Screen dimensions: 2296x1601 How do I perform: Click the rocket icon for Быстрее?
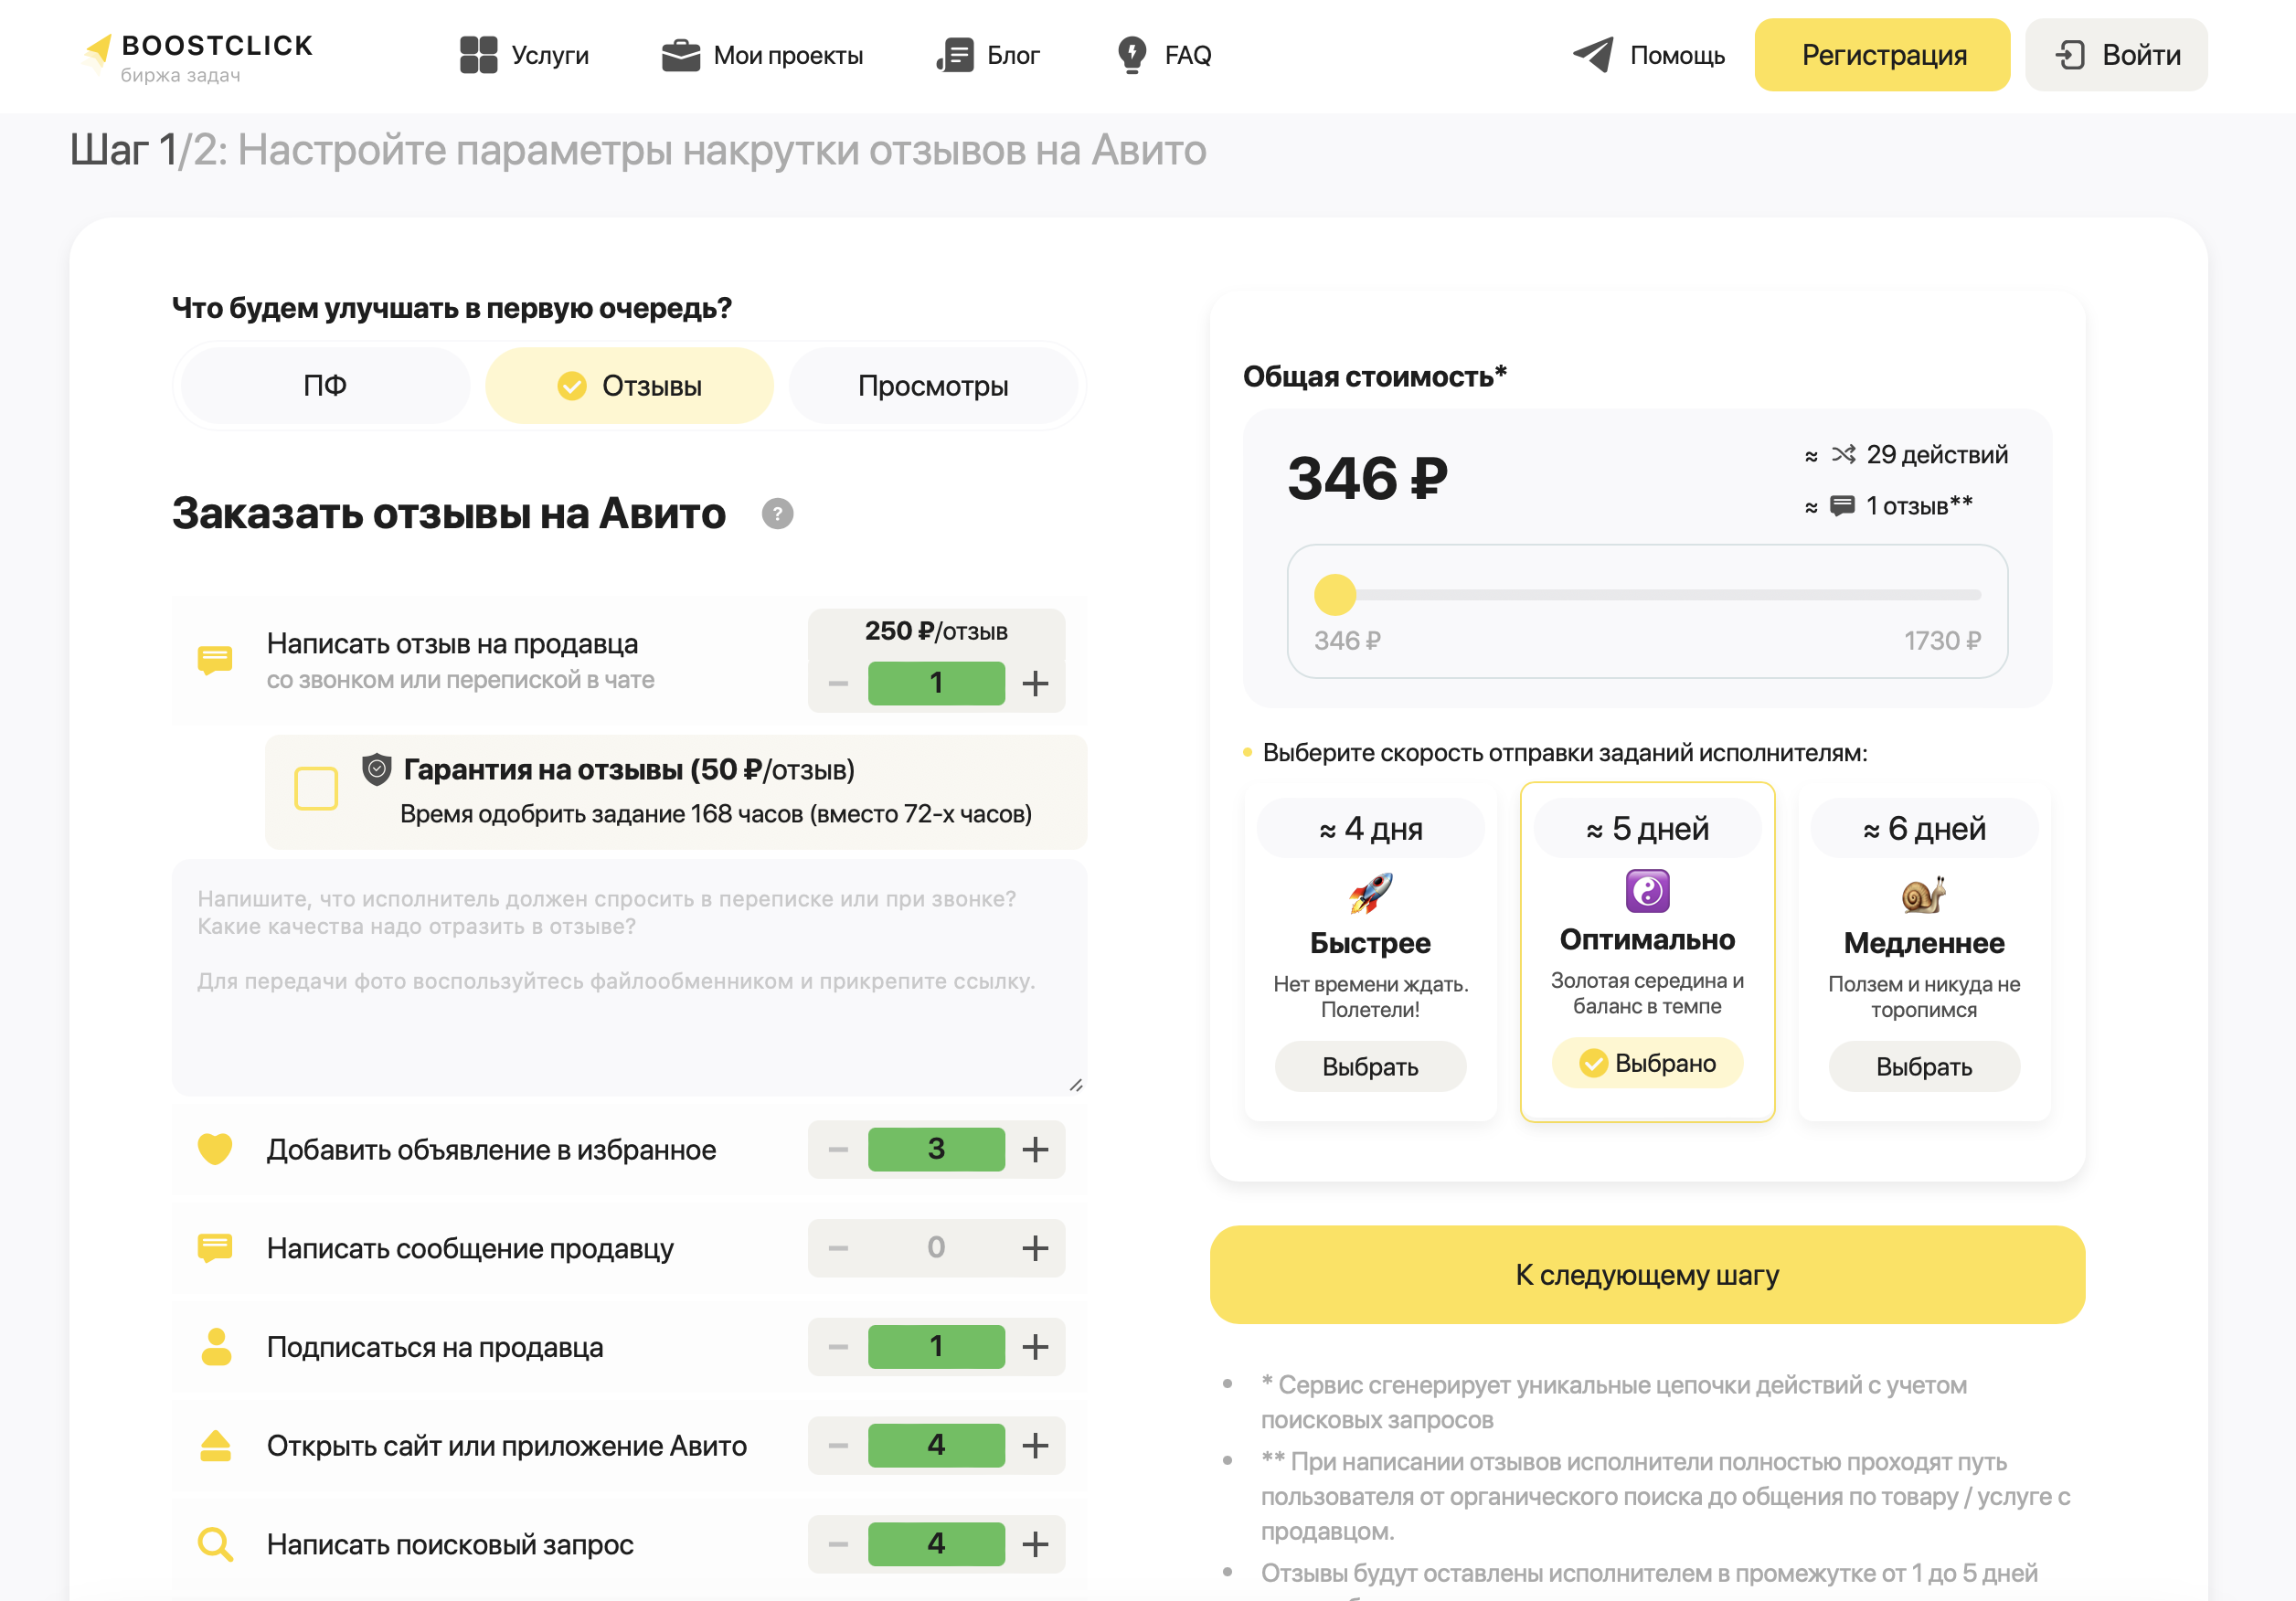[x=1370, y=893]
